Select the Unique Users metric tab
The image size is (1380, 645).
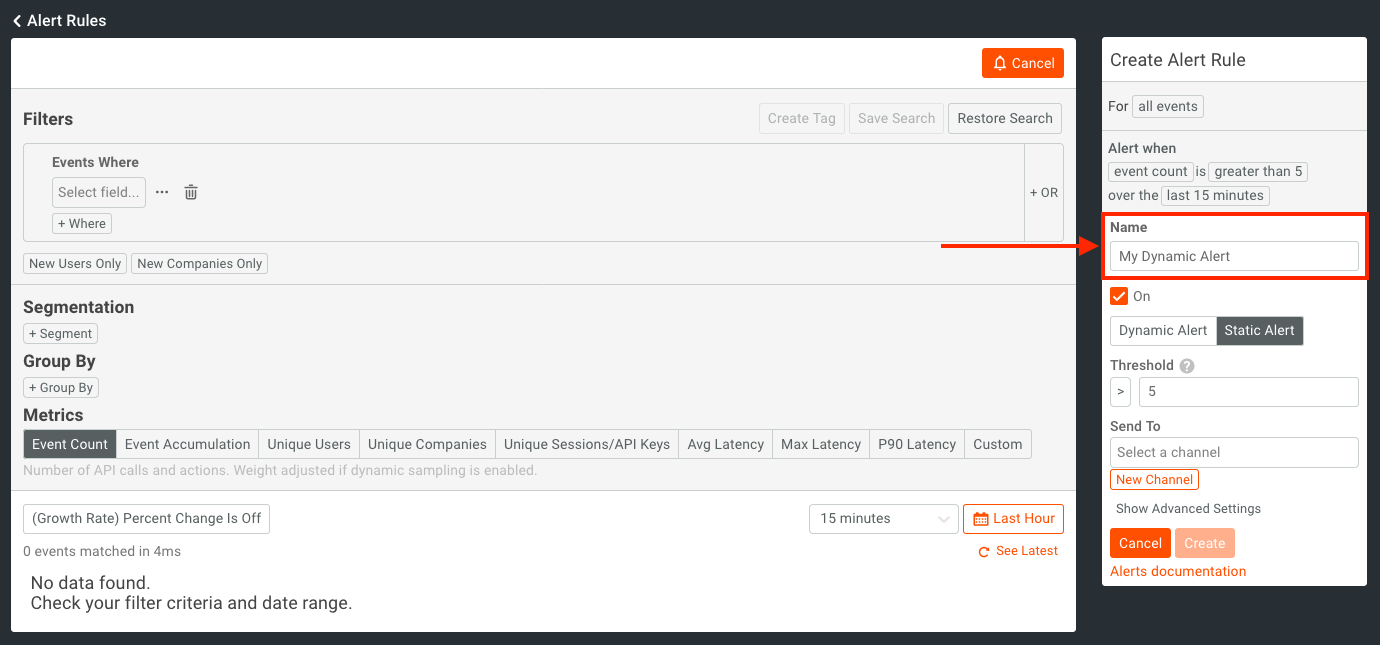(309, 445)
